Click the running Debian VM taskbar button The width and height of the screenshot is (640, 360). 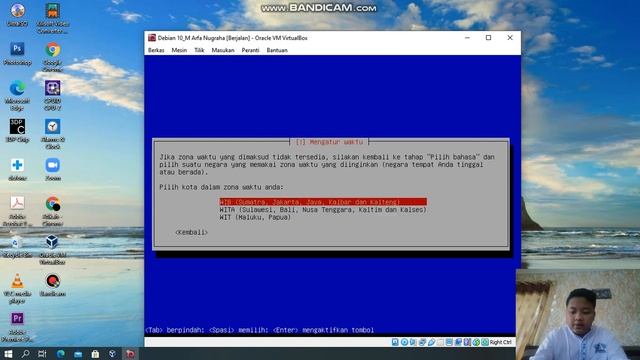pos(130,354)
